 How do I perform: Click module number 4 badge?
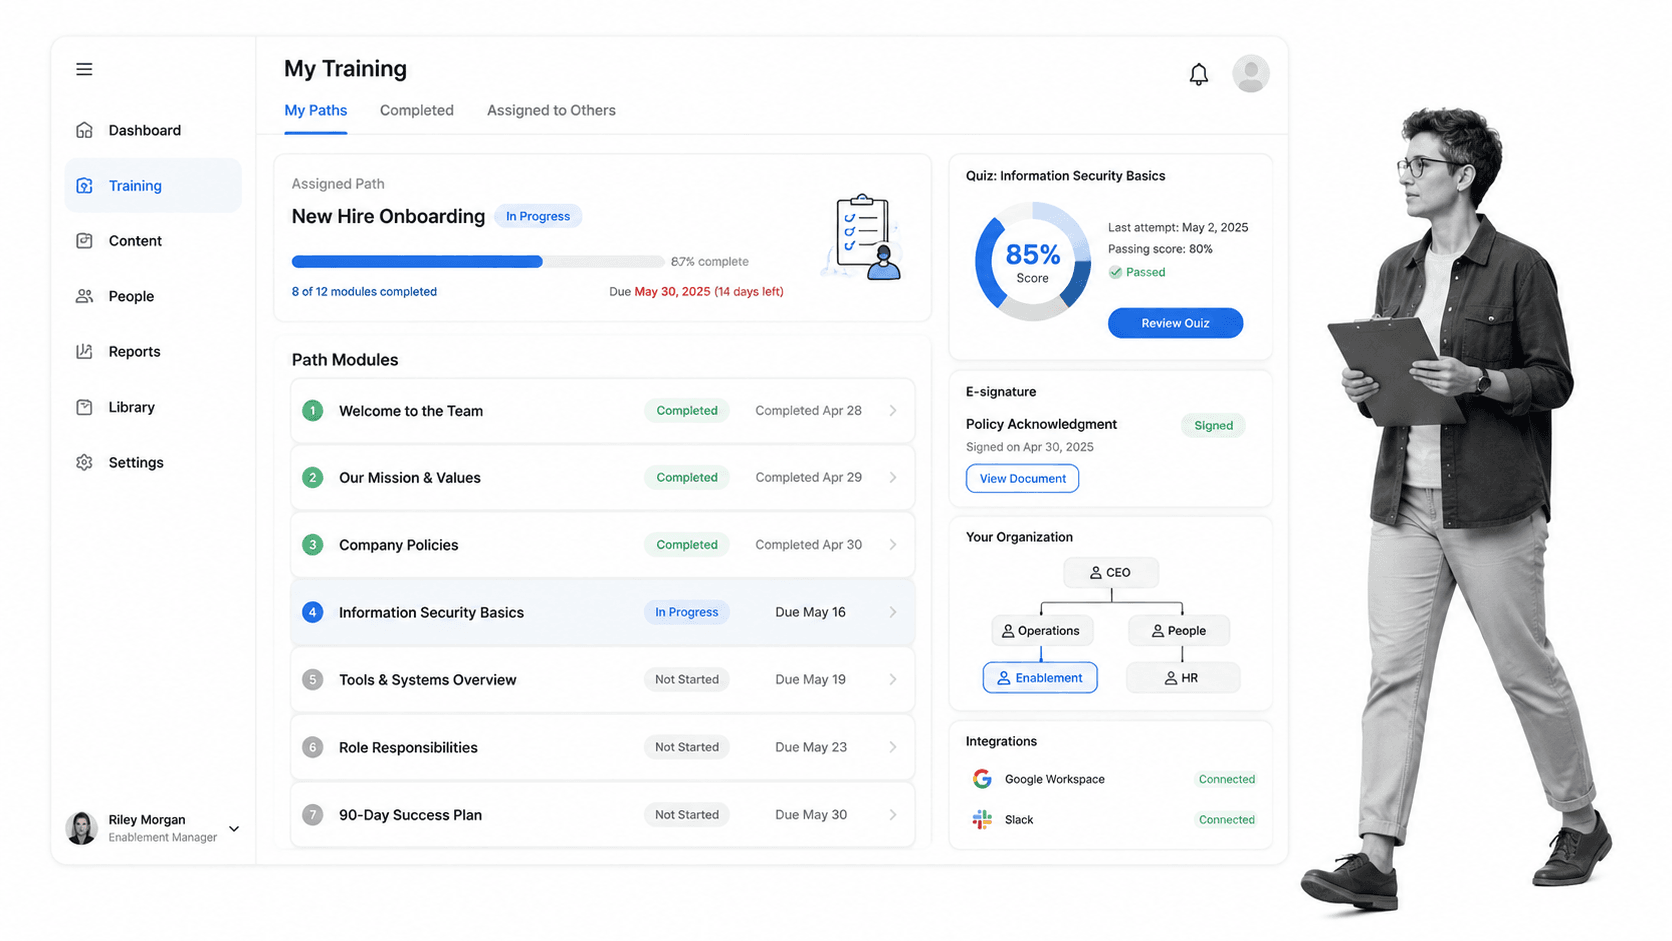pos(313,612)
